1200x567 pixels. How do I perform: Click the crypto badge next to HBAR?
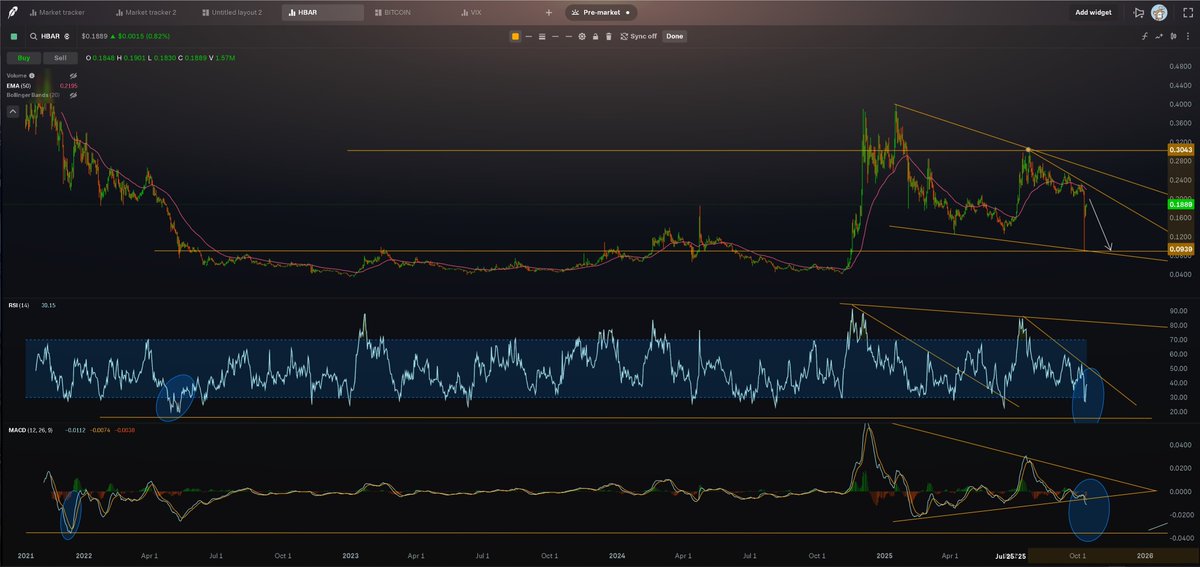pos(66,36)
